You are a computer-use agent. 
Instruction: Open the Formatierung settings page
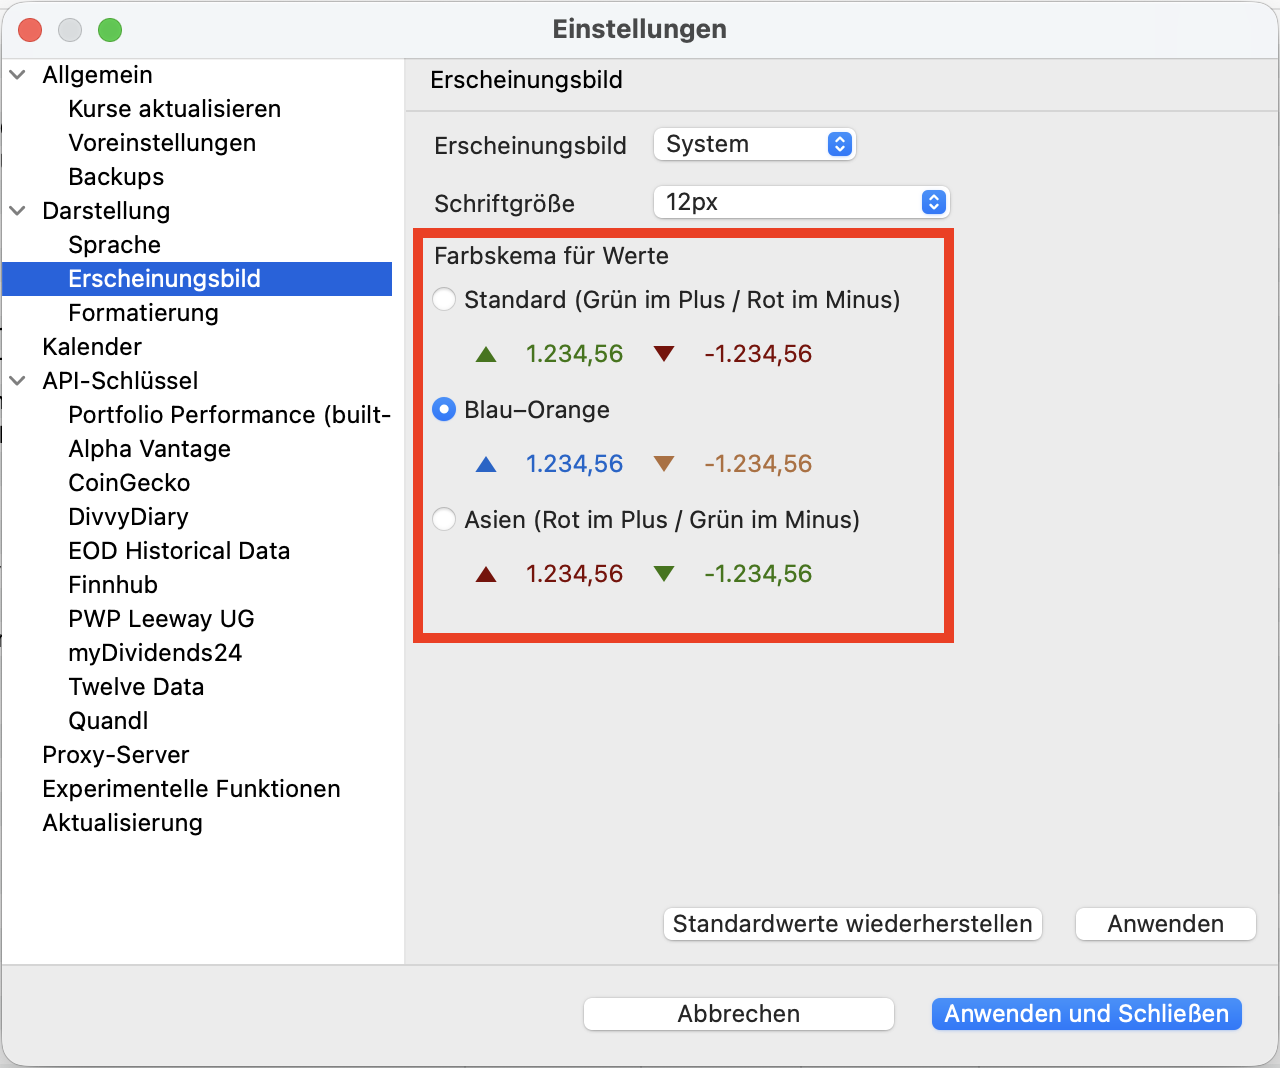click(x=143, y=313)
